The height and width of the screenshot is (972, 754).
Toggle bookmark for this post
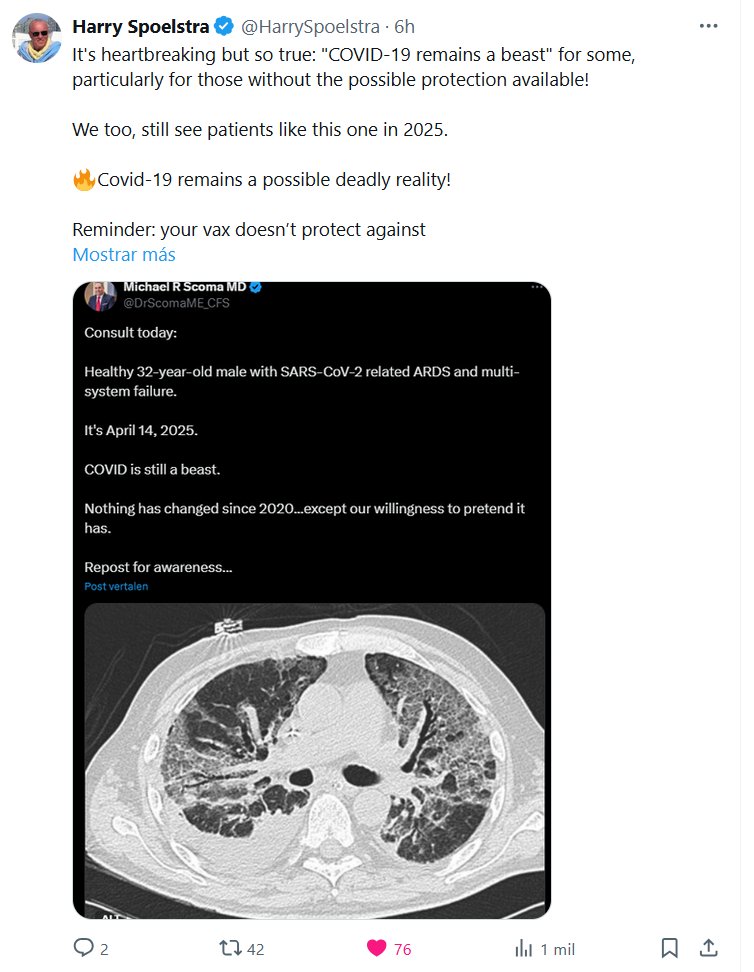click(x=670, y=948)
